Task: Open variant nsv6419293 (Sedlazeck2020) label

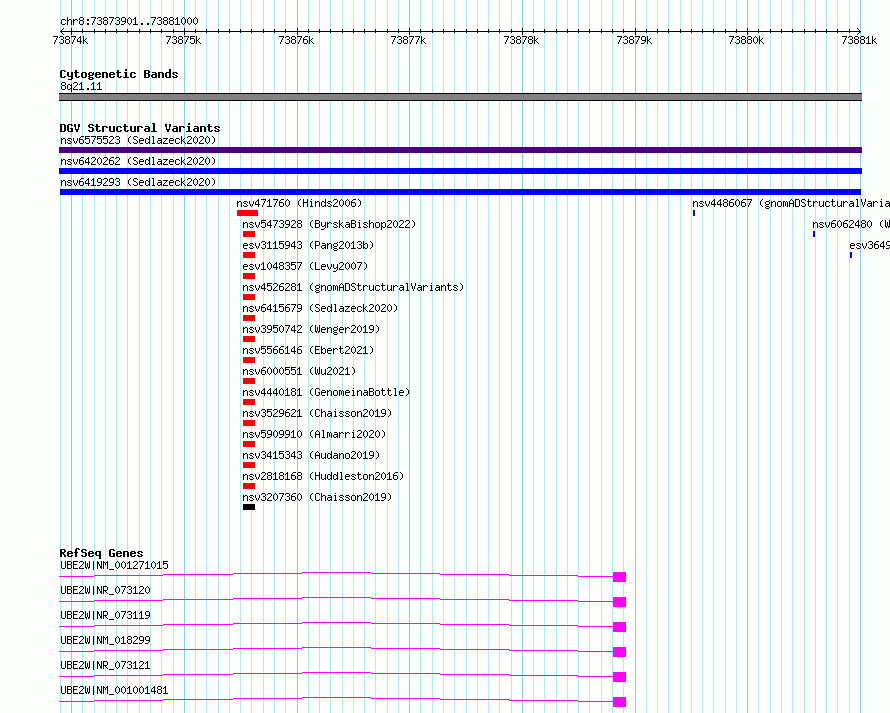Action: 138,182
